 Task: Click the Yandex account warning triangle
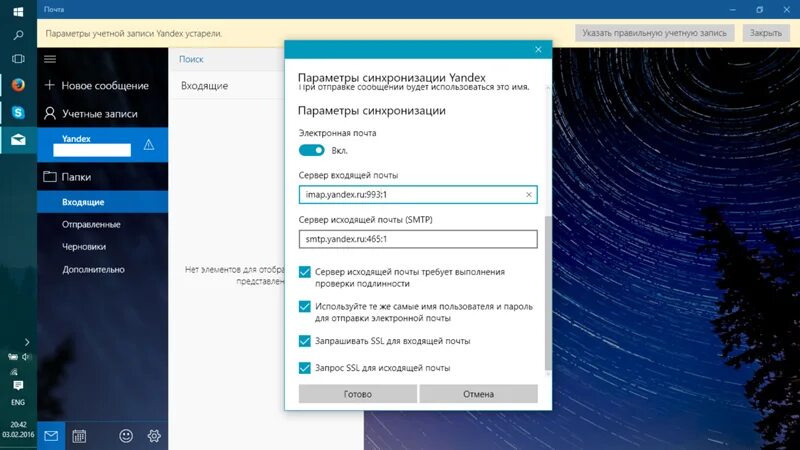149,145
